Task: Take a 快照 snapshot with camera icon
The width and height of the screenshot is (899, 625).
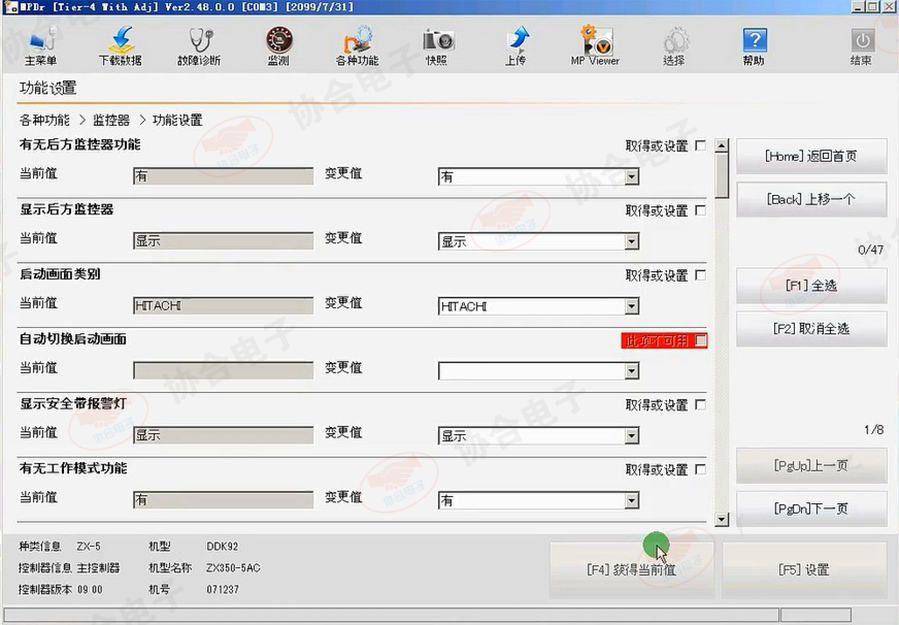Action: pos(437,46)
